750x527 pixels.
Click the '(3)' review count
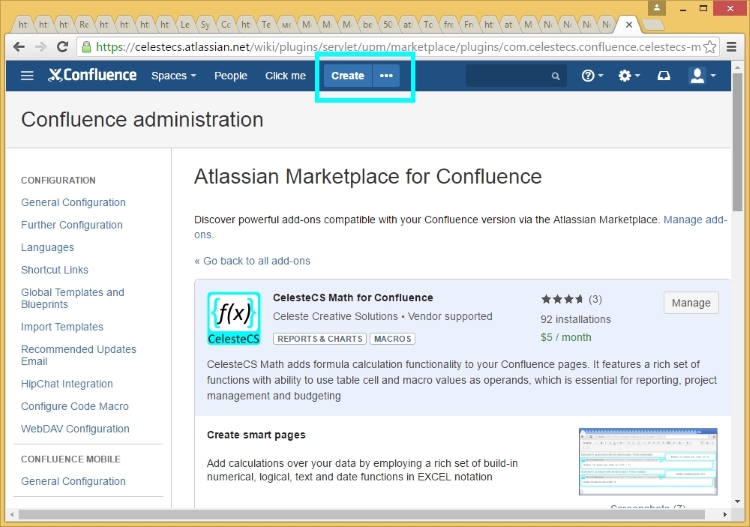595,299
